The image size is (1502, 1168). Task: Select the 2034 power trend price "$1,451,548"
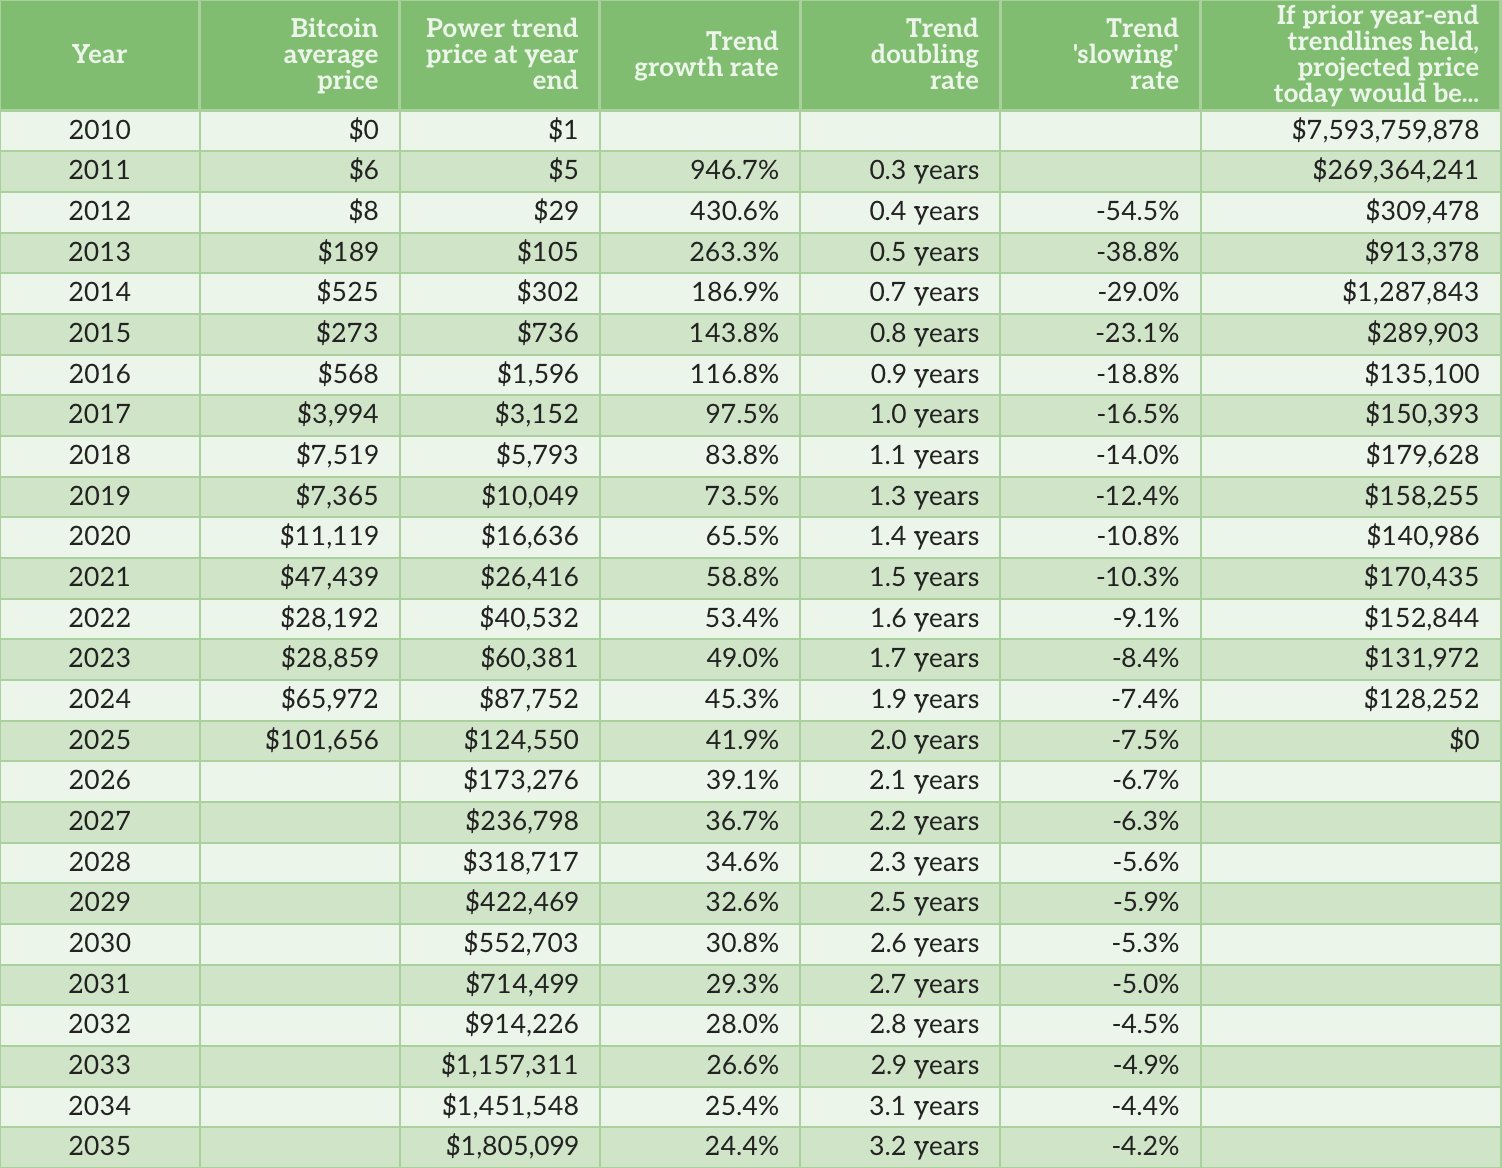pyautogui.click(x=510, y=1106)
